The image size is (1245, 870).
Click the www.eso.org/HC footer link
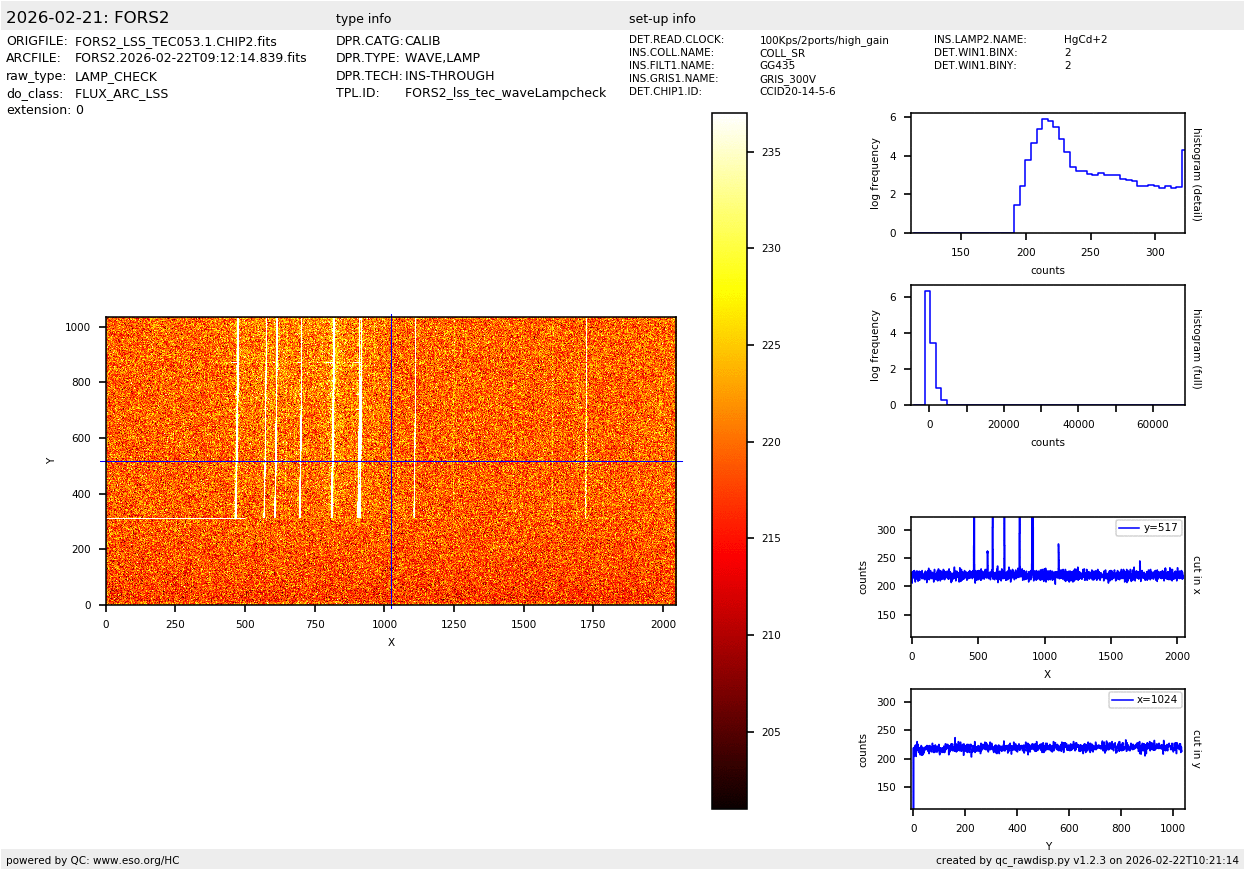point(136,861)
